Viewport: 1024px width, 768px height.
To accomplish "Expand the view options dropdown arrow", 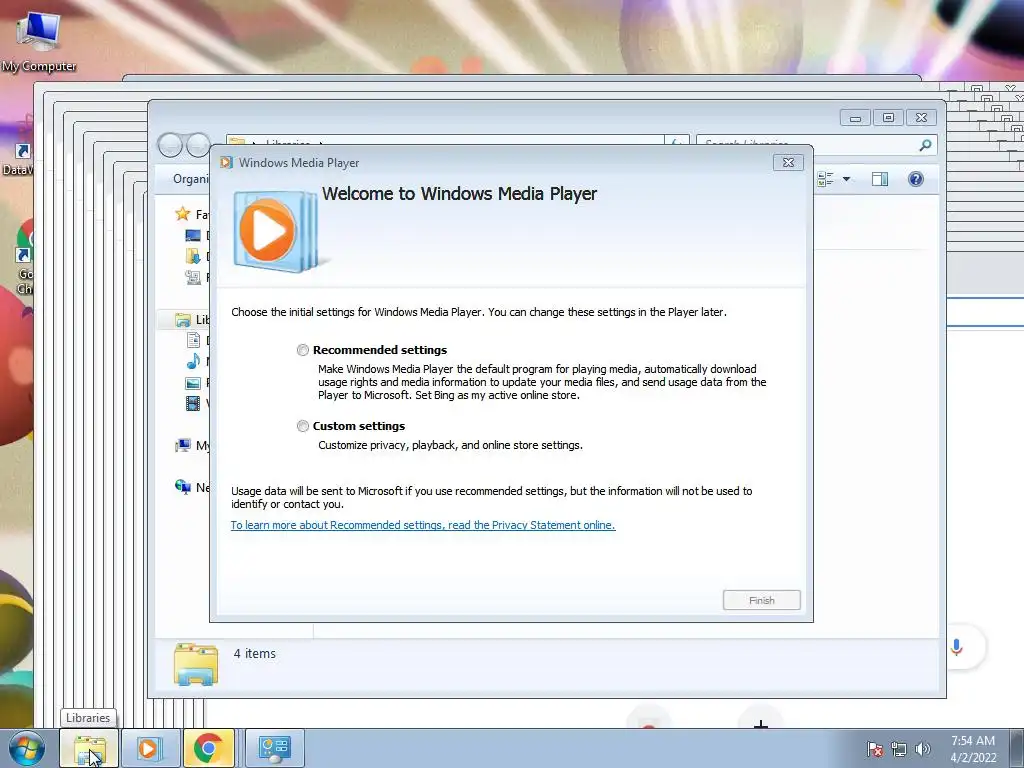I will pyautogui.click(x=846, y=179).
